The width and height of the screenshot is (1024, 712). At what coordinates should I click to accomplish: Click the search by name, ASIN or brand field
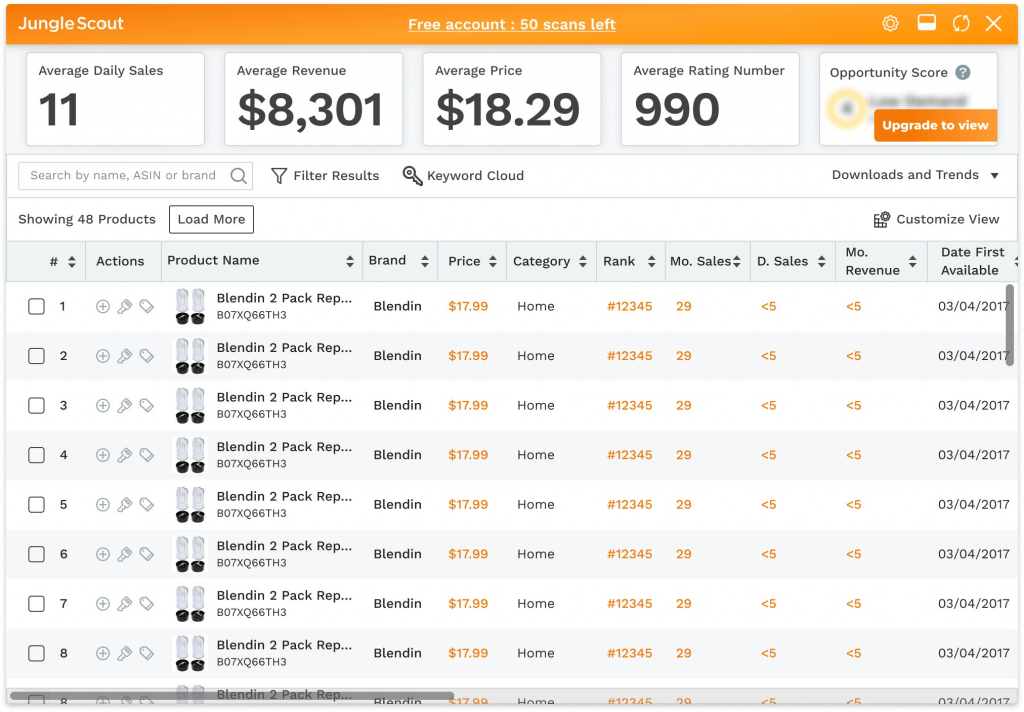pyautogui.click(x=135, y=176)
